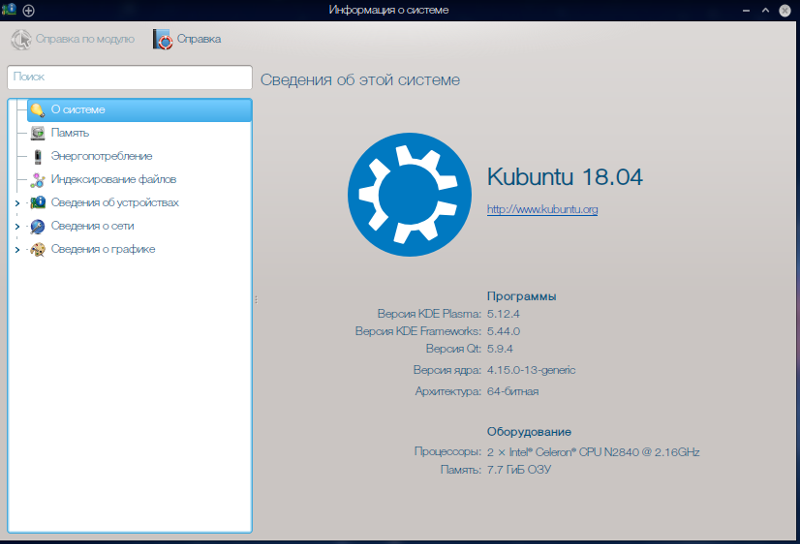Select О системе in the module tree
Screen dimensions: 800x544
(x=139, y=110)
